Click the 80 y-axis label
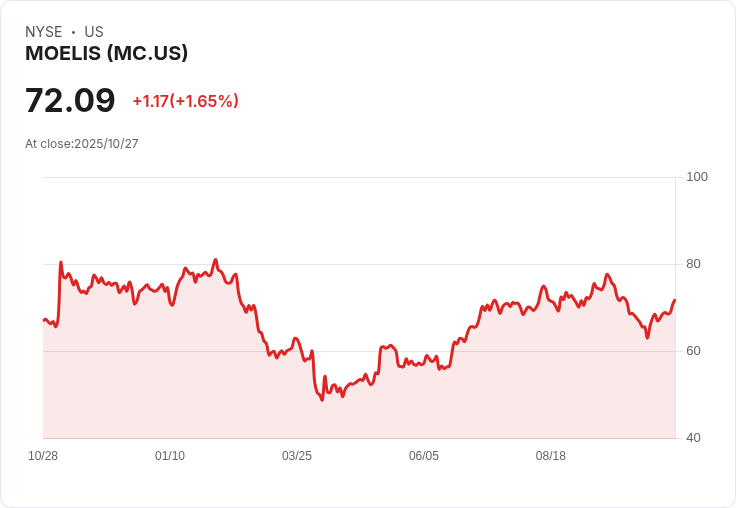Screen dimensions: 736x508 pyautogui.click(x=694, y=264)
